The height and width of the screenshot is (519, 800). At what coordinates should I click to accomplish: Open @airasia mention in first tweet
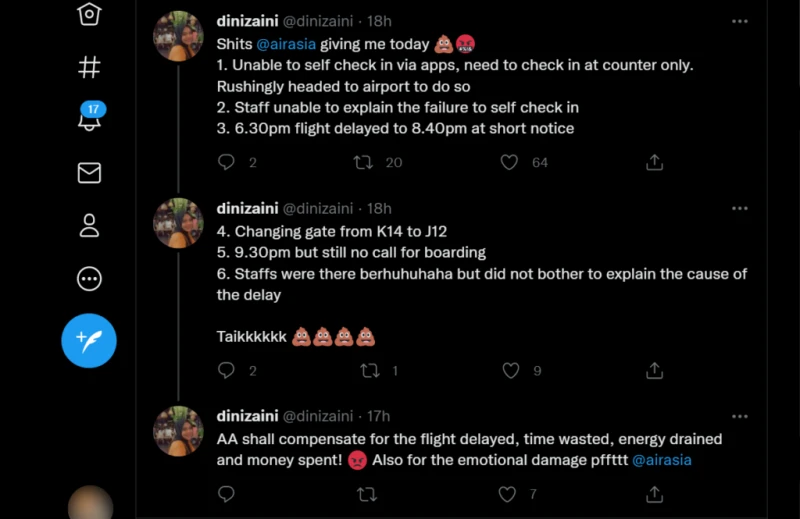click(289, 45)
